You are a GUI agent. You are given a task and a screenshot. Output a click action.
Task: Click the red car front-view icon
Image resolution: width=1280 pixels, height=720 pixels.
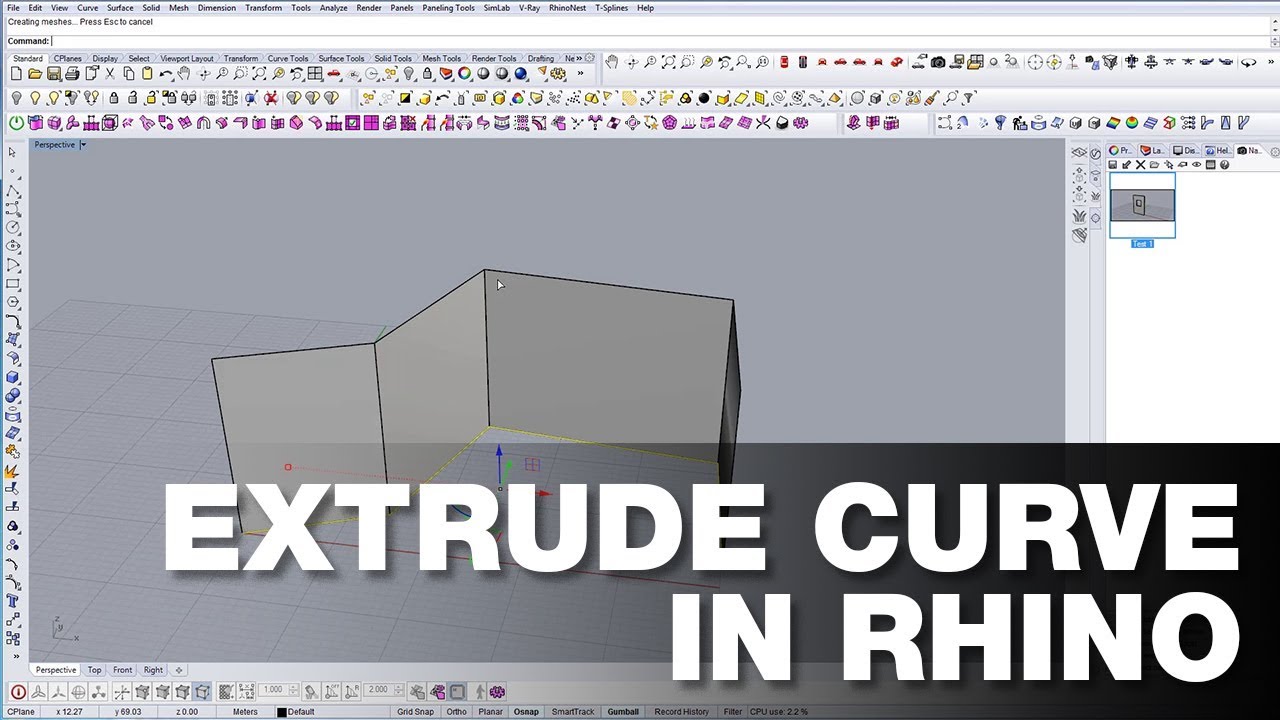[822, 62]
